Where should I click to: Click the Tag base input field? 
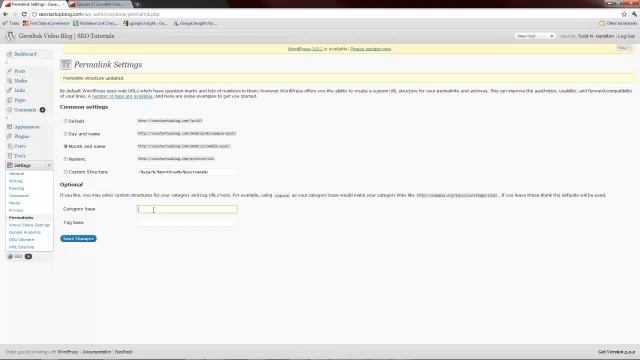point(187,222)
